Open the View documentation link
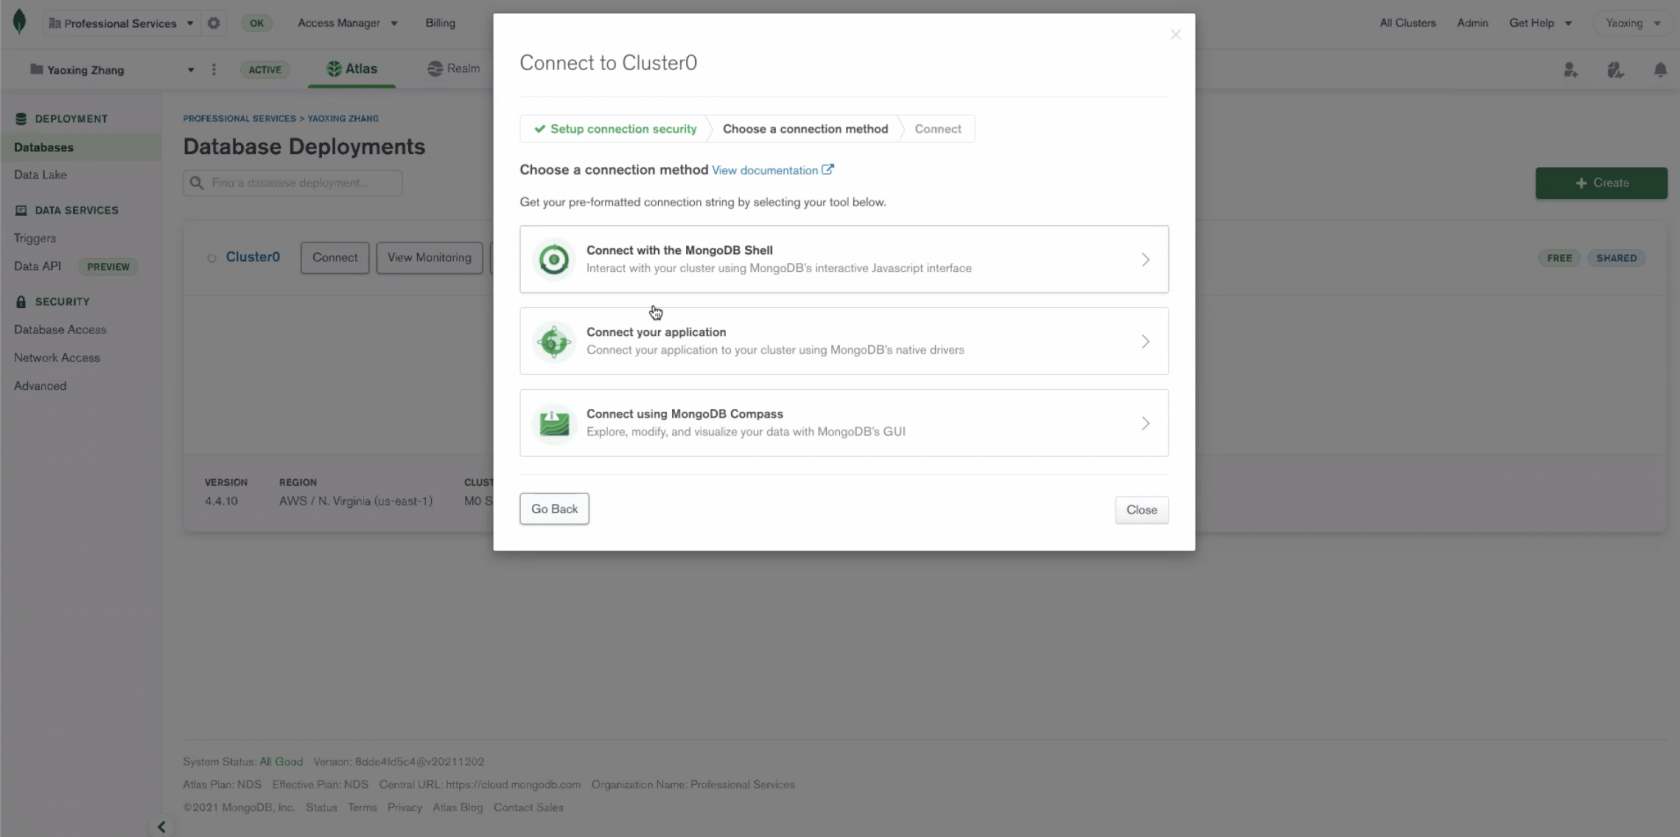Screen dimensions: 1680x837 (x=772, y=170)
